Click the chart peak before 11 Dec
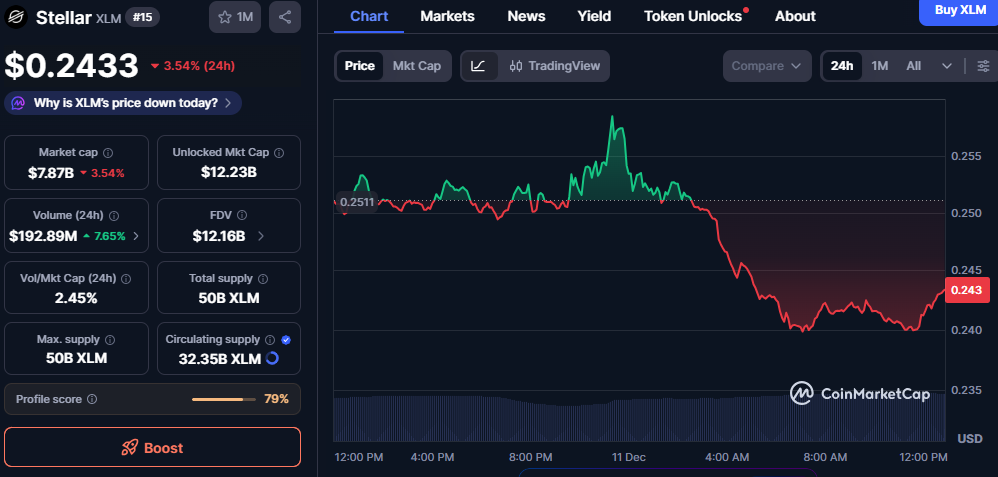The height and width of the screenshot is (477, 998). coord(612,117)
